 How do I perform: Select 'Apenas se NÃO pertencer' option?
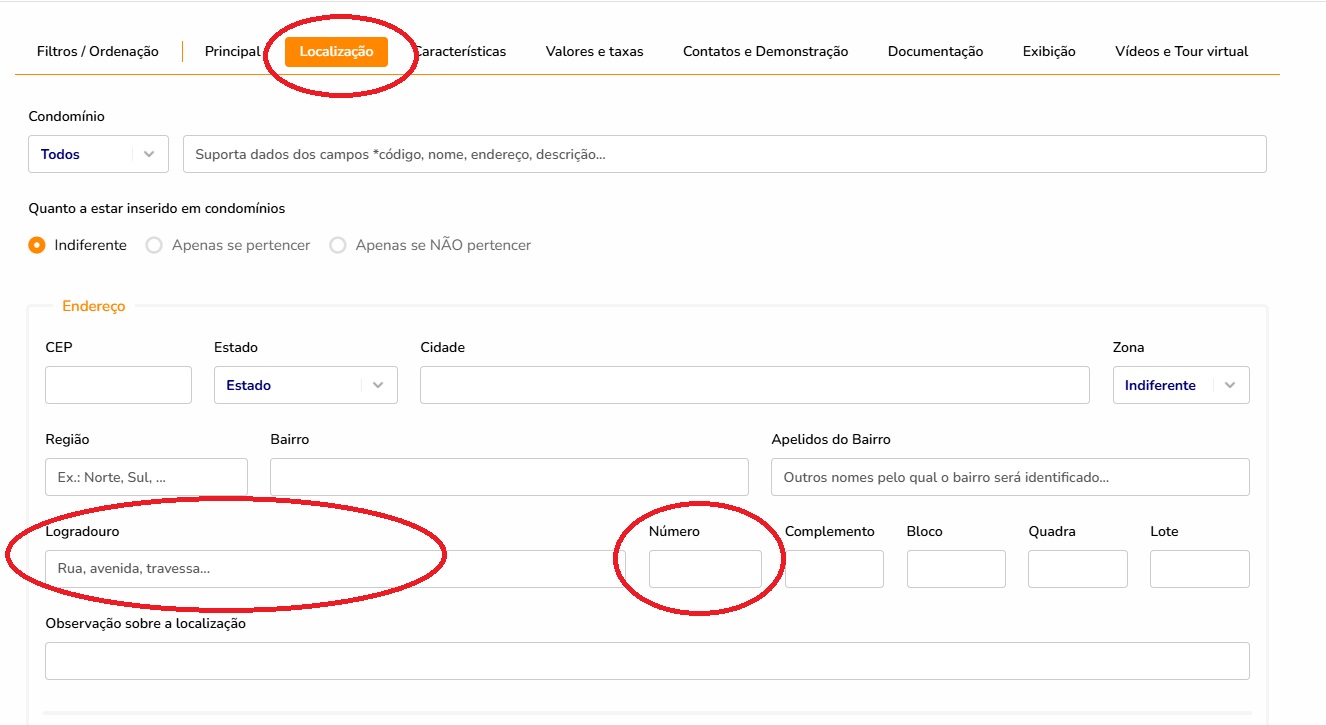(x=338, y=245)
